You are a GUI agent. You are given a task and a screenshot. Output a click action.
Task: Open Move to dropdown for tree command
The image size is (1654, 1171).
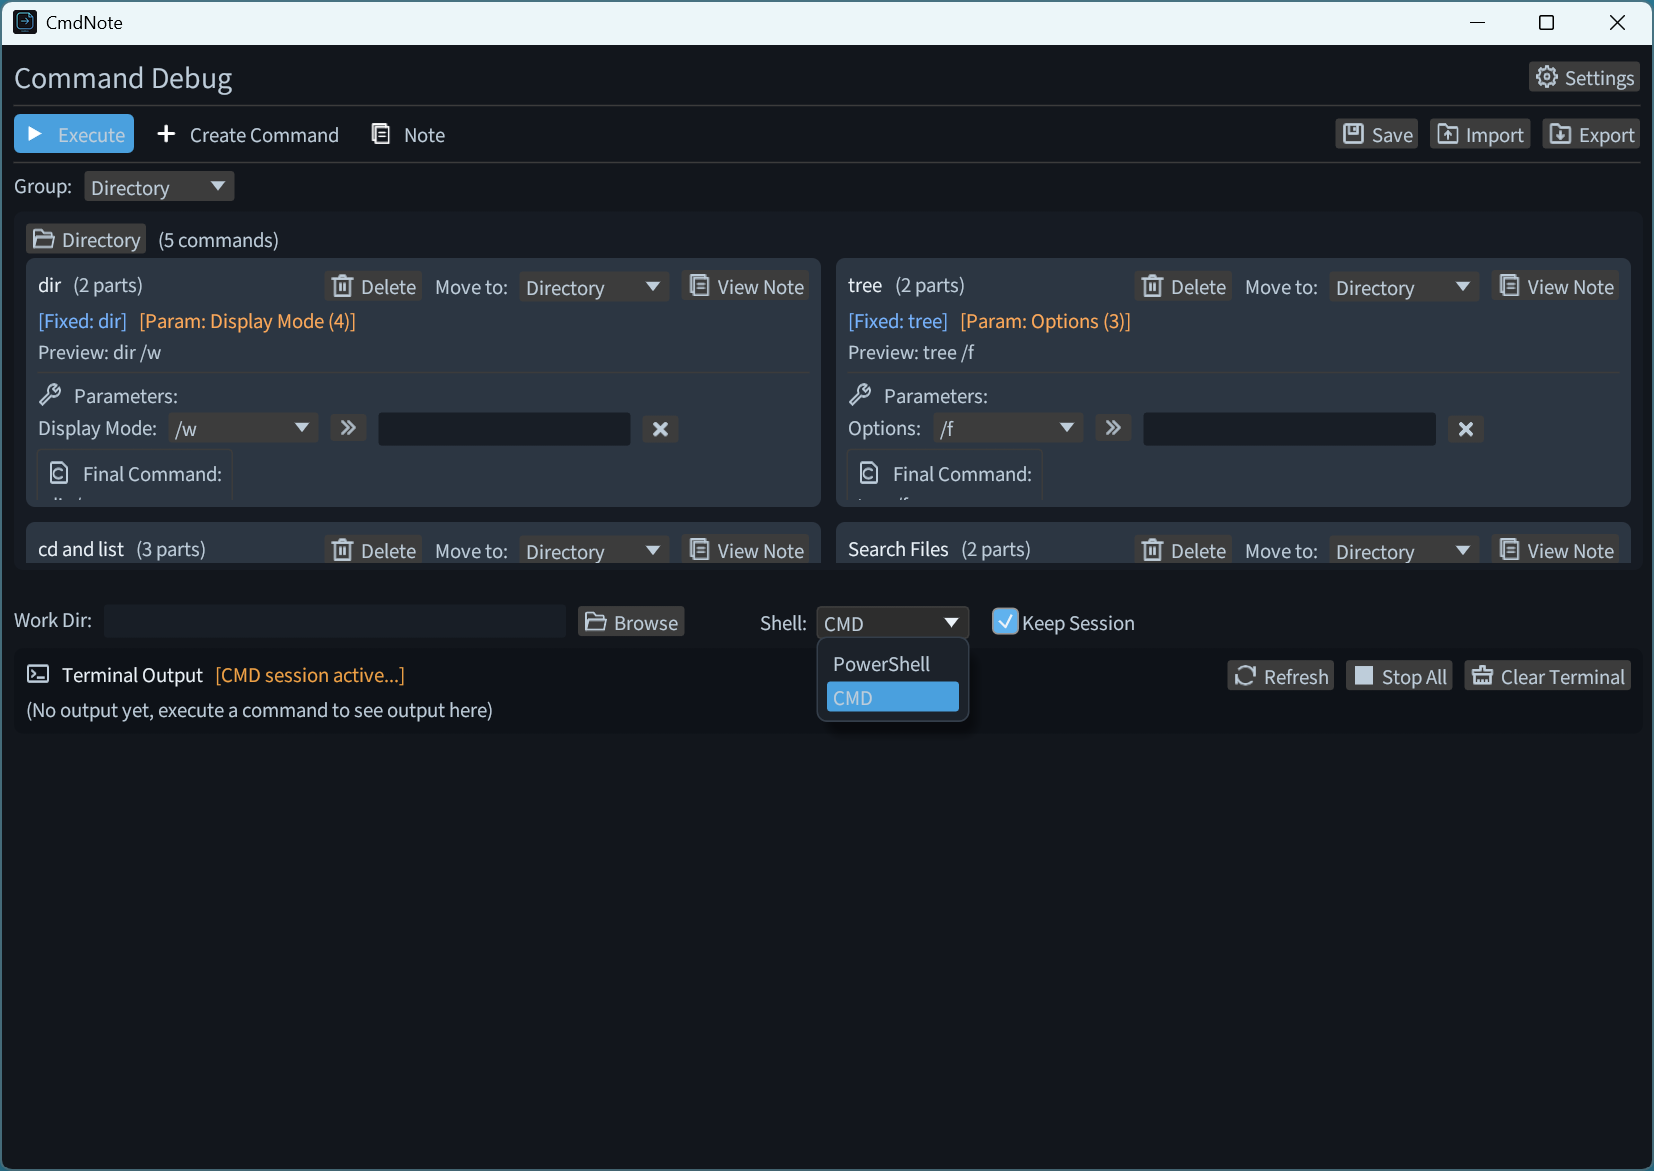pyautogui.click(x=1403, y=287)
